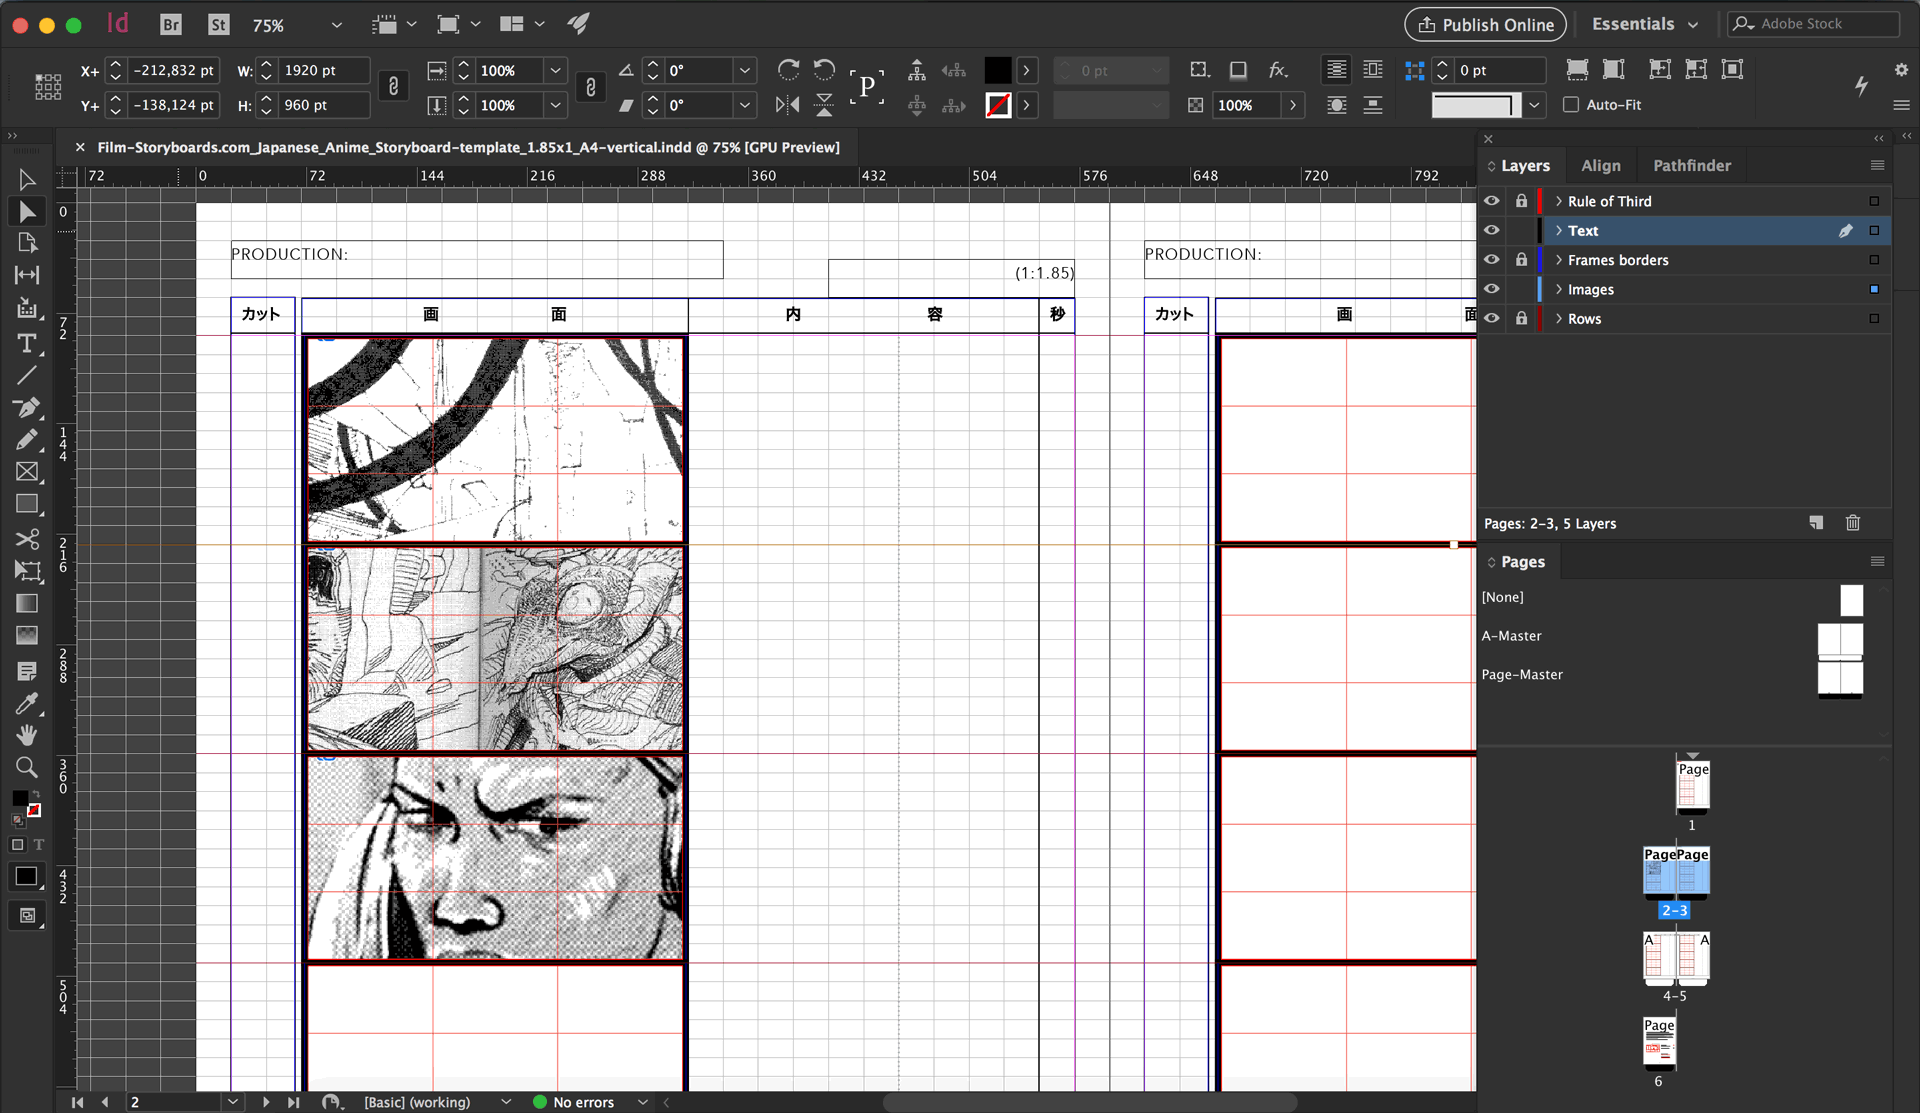This screenshot has width=1920, height=1113.
Task: Enable the Auto-Fit checkbox
Action: 1571,105
